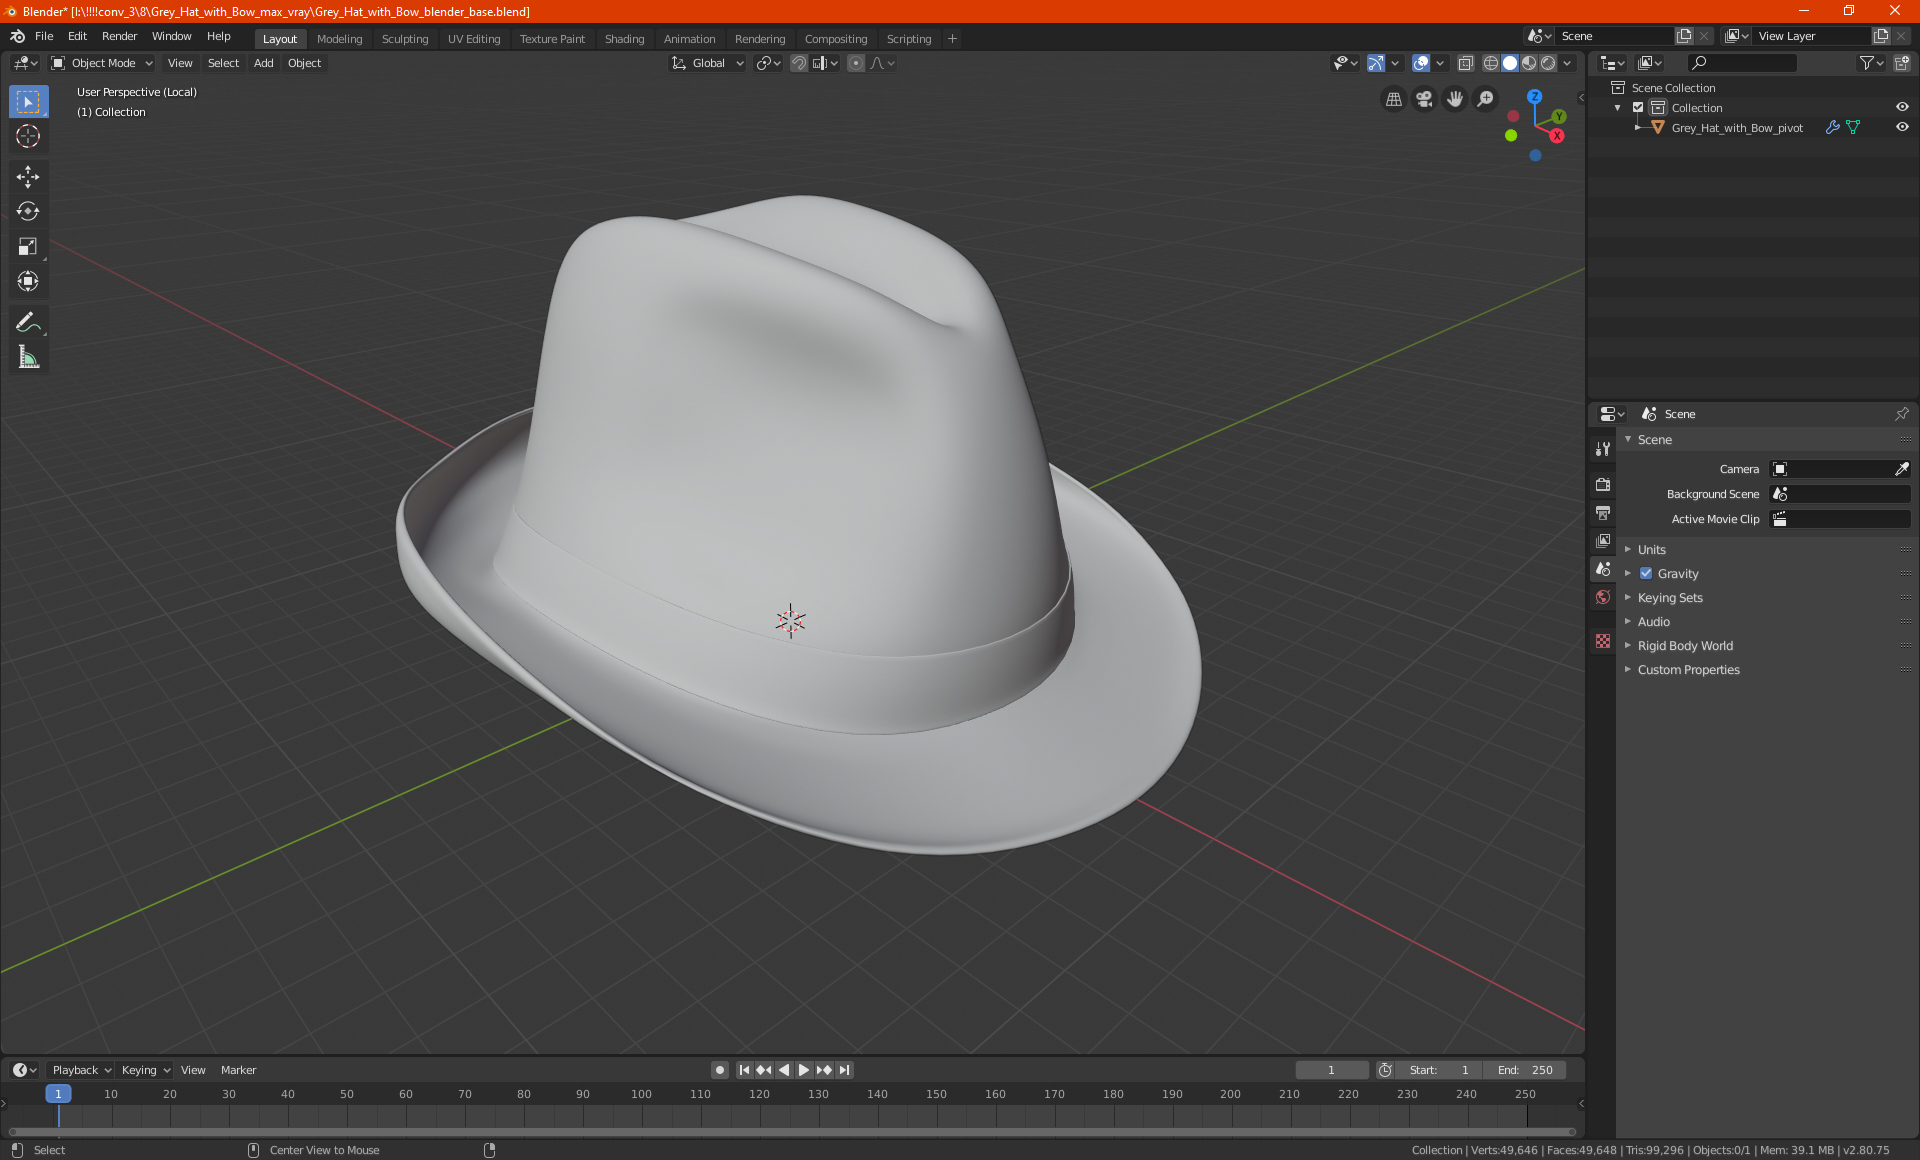Open the Keying popover in timeline

click(x=145, y=1070)
